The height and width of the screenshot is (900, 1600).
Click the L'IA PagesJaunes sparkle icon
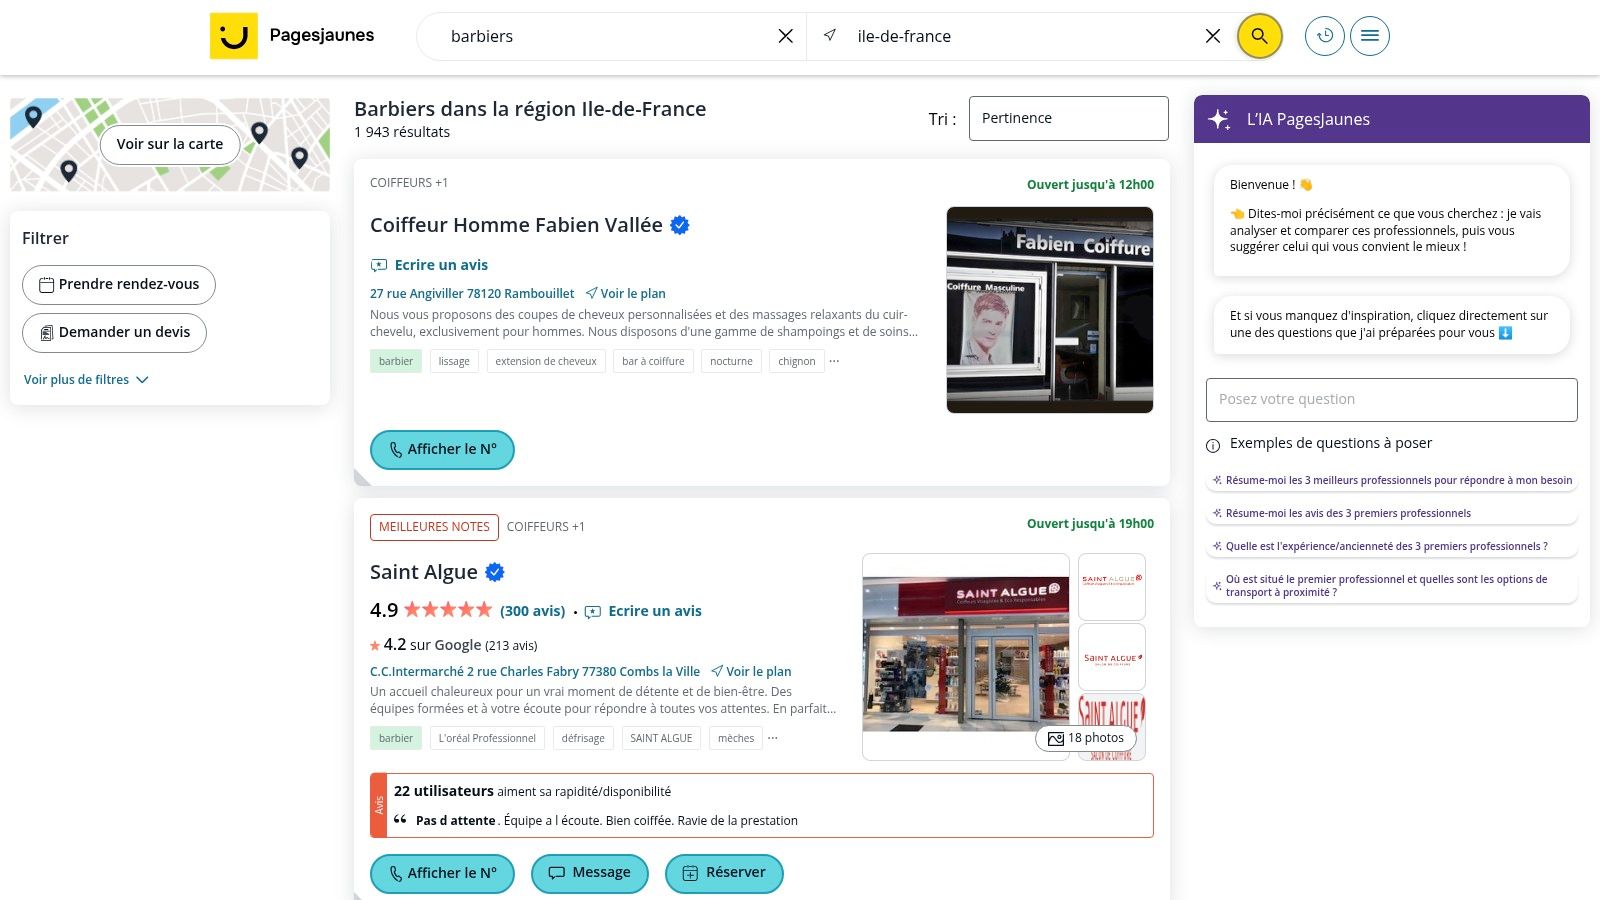pyautogui.click(x=1219, y=119)
